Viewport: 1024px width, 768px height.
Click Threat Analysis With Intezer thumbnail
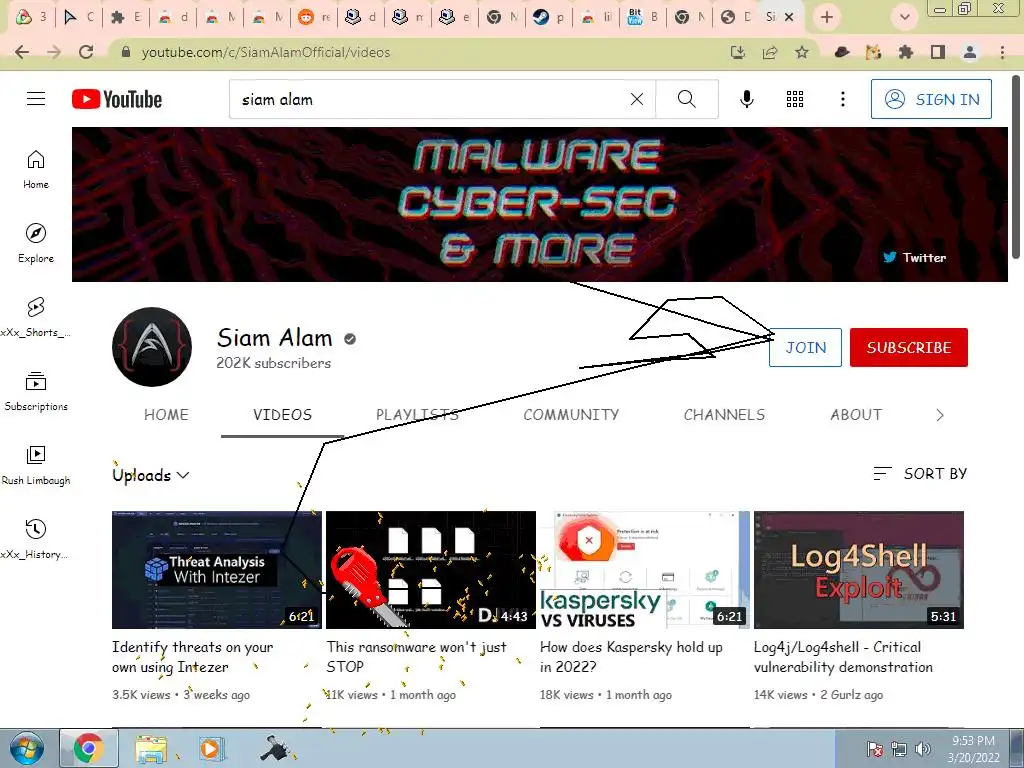point(217,569)
